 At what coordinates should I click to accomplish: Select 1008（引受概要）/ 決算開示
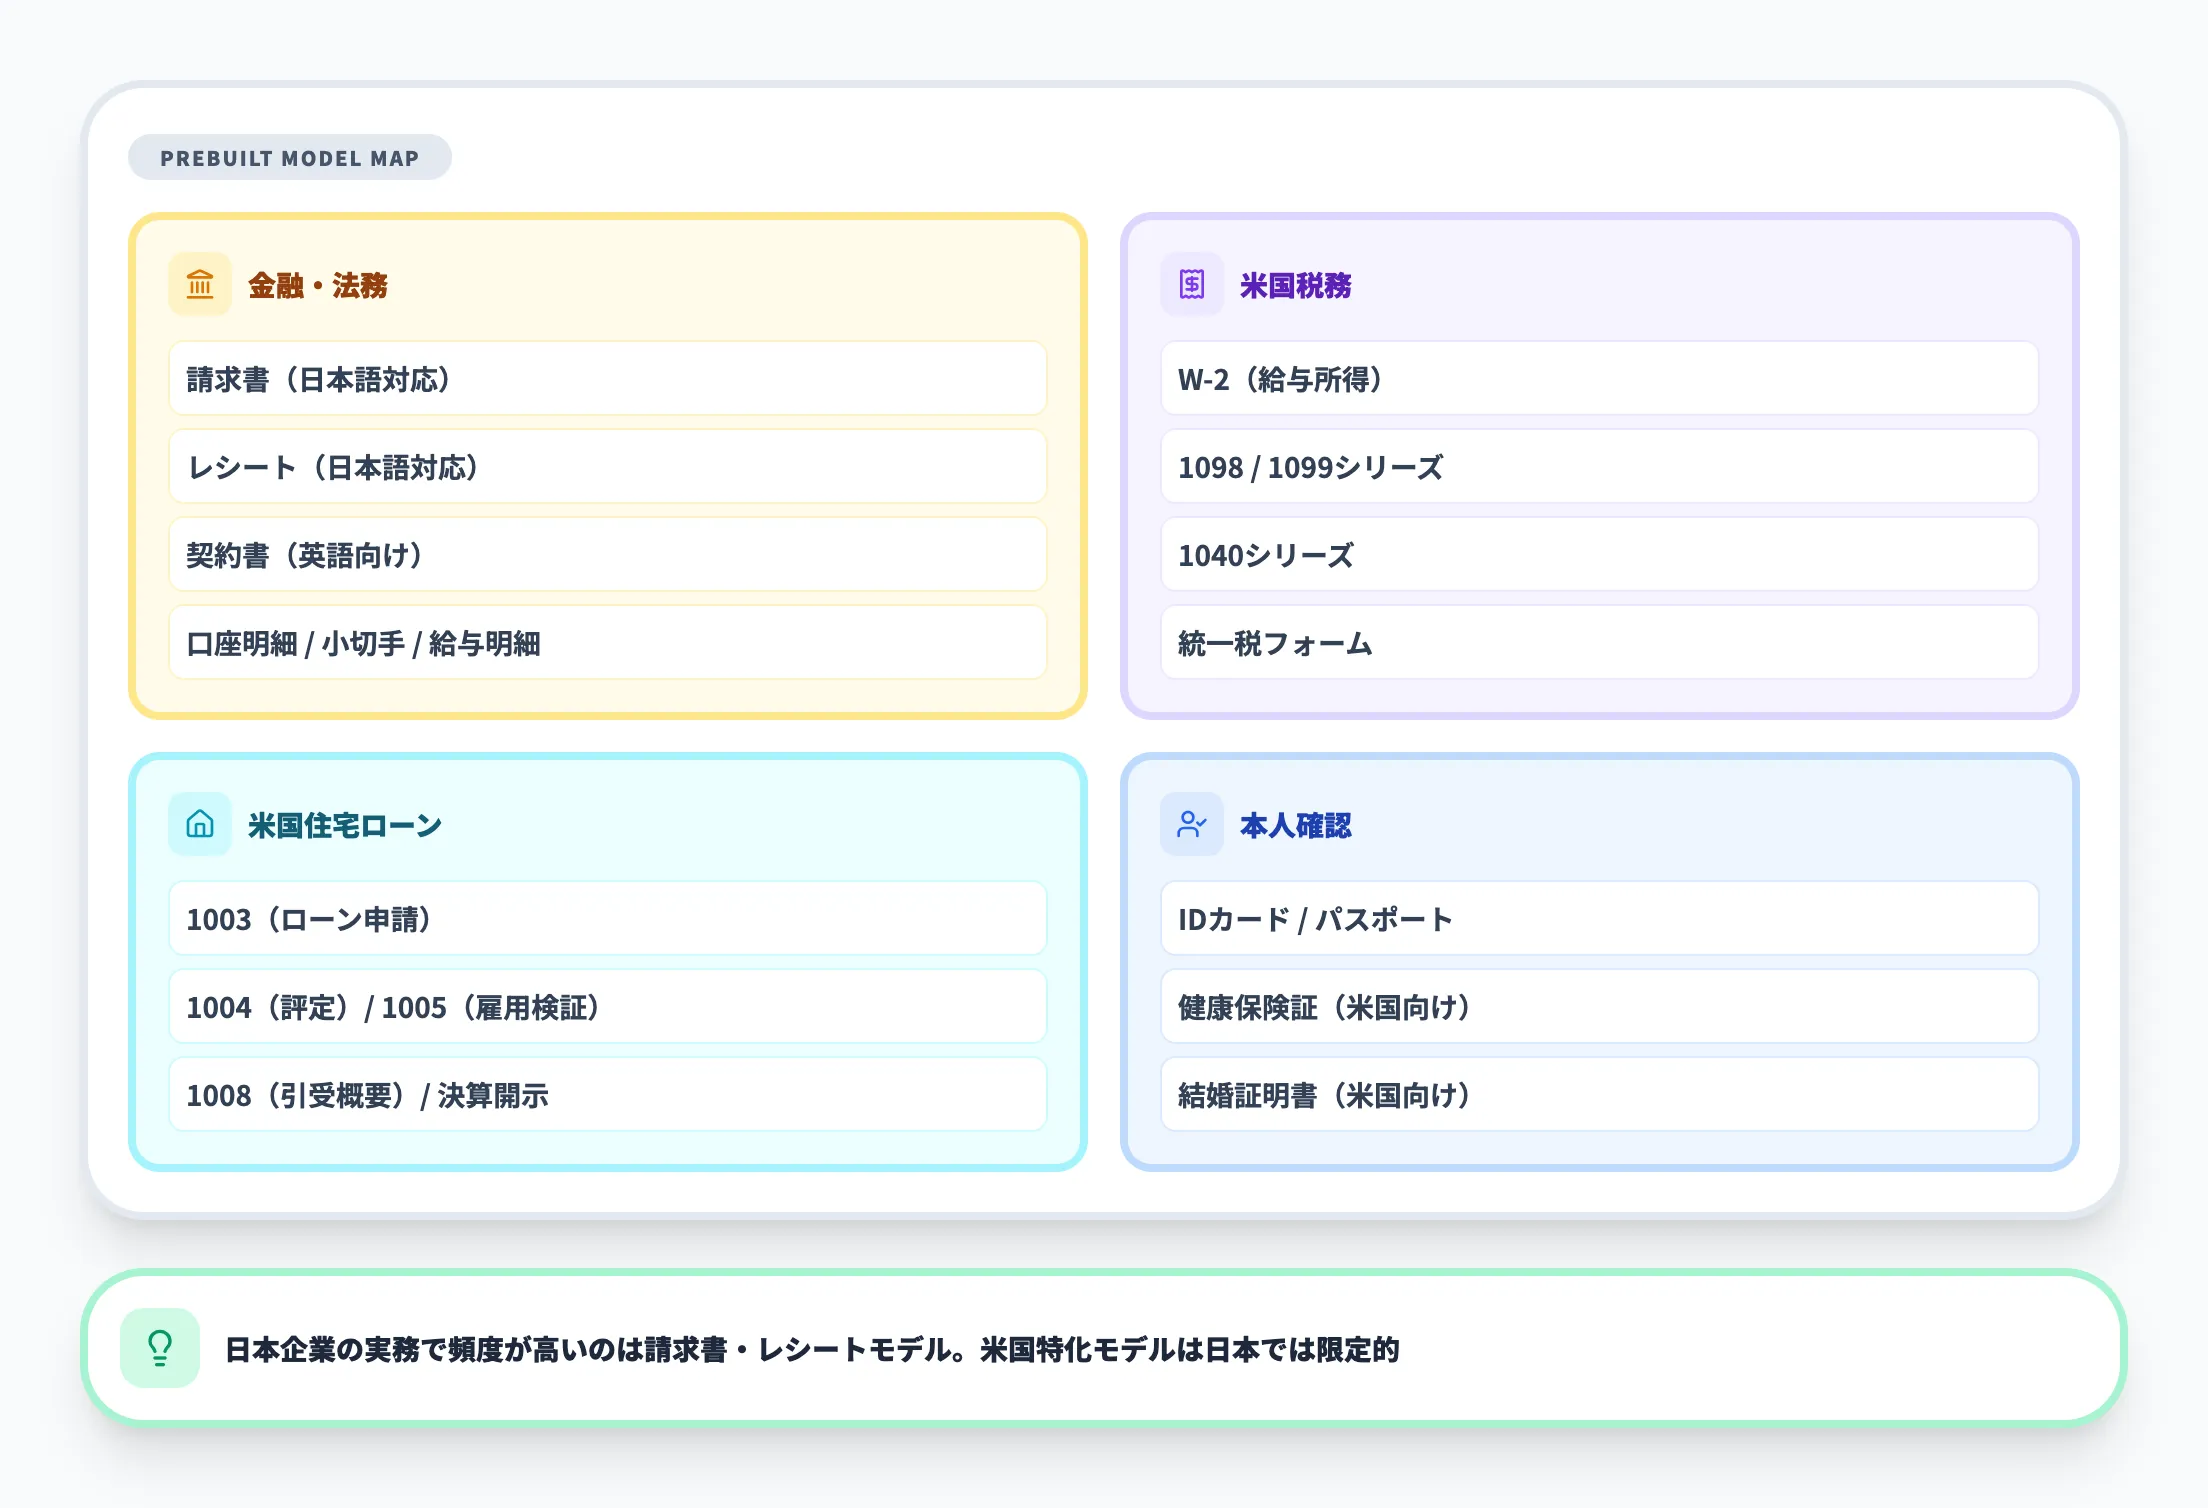608,1095
